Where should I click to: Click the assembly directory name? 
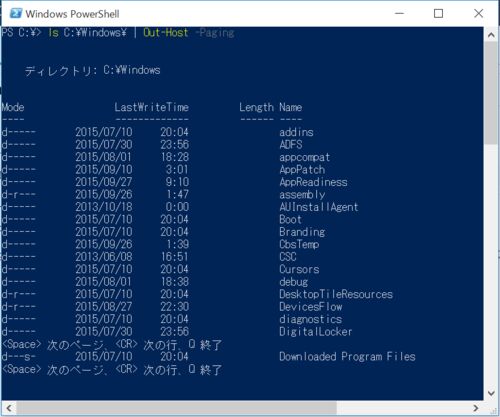click(x=302, y=195)
